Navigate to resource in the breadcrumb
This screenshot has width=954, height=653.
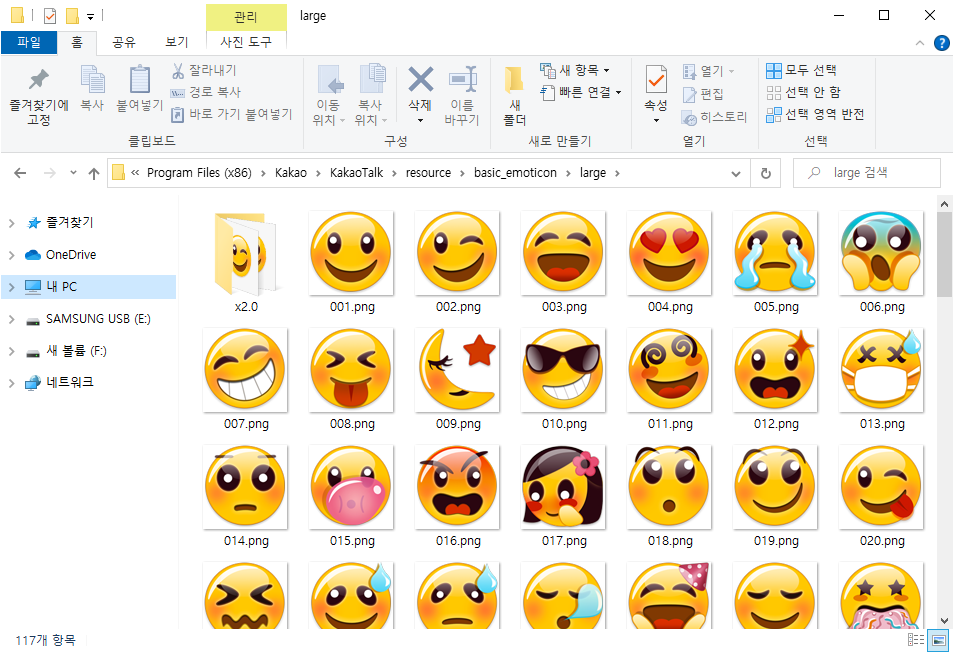pos(428,173)
